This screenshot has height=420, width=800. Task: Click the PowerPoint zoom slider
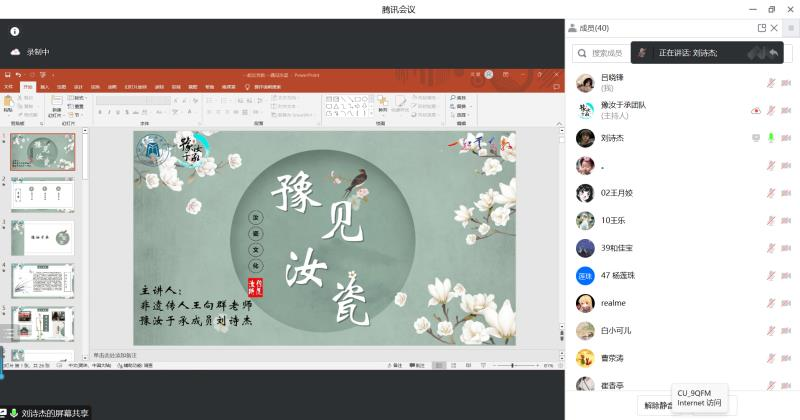pyautogui.click(x=512, y=366)
